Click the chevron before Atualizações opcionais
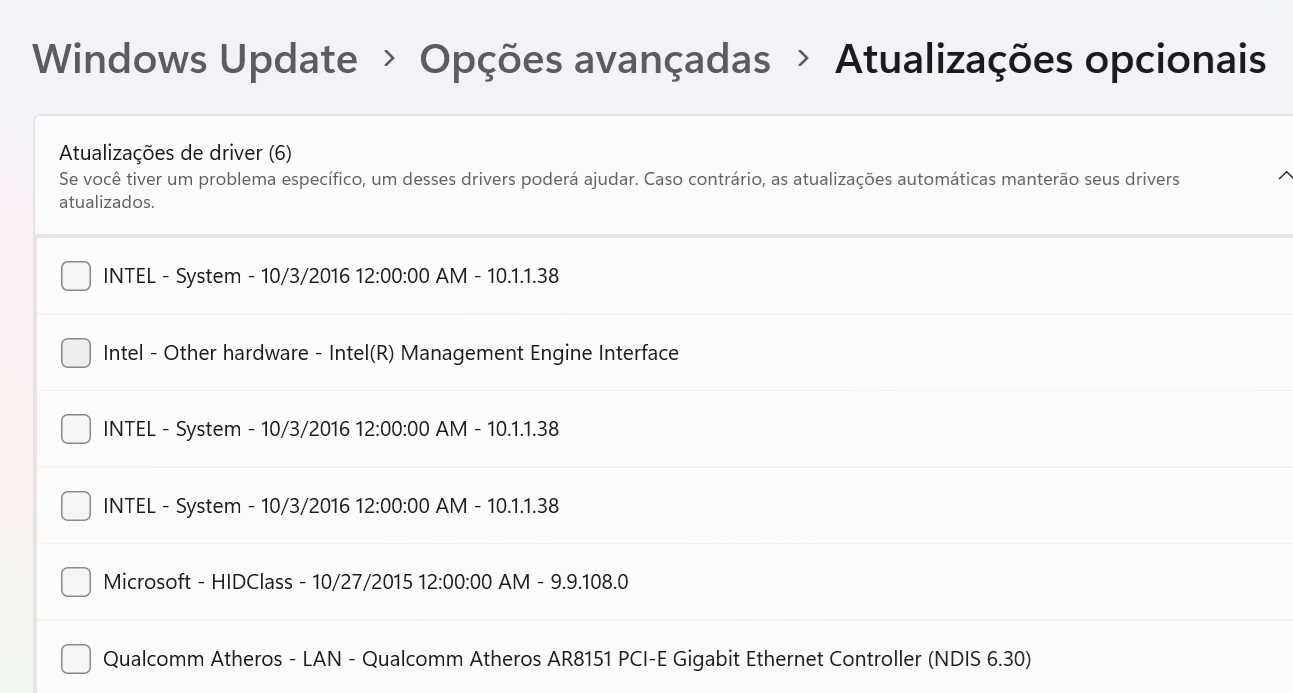Viewport: 1293px width, 693px height. tap(803, 59)
